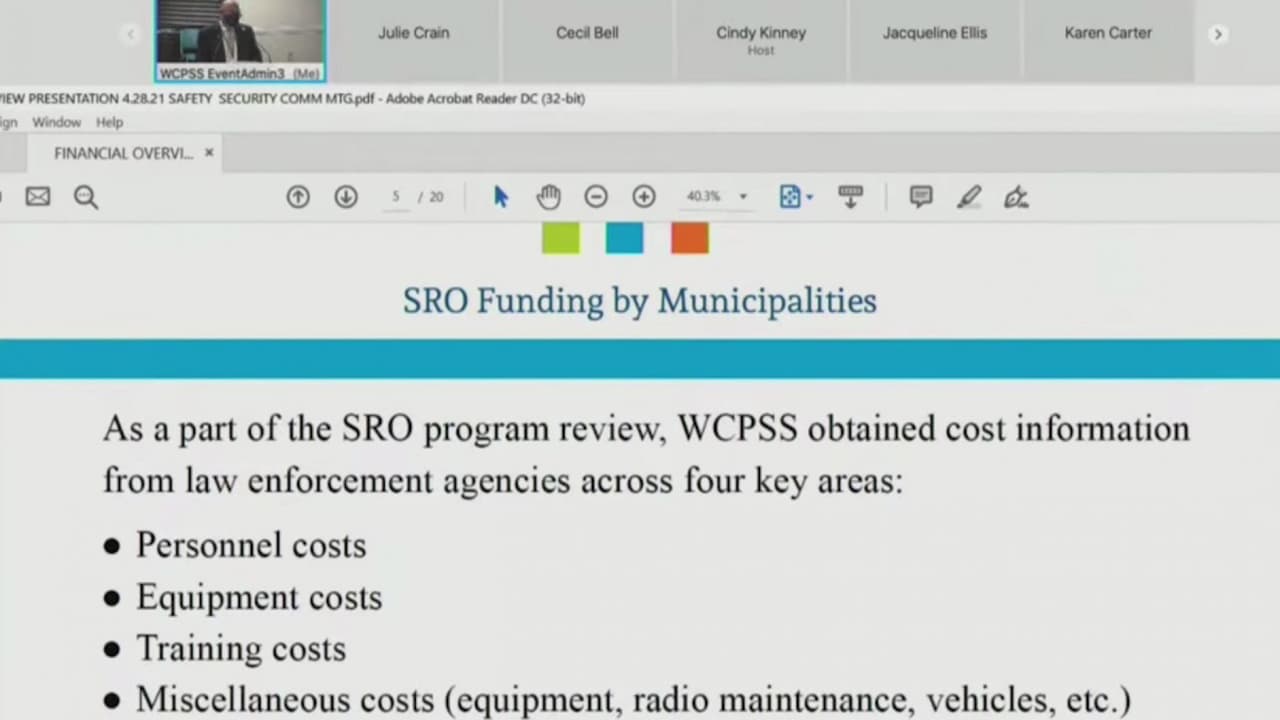Open the Window menu
The height and width of the screenshot is (720, 1280).
56,122
